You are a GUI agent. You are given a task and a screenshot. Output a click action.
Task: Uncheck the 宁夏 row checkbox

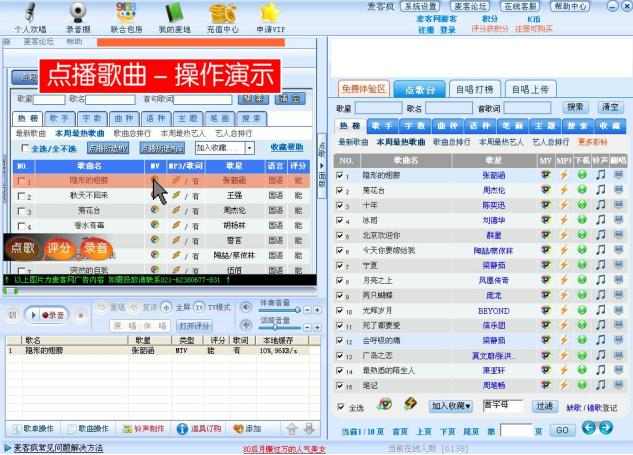340,265
